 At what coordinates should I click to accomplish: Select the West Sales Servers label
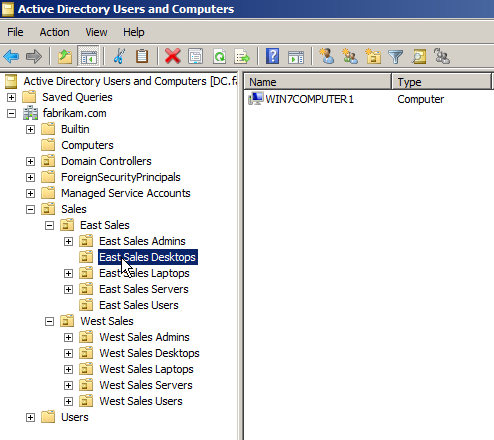click(x=146, y=385)
